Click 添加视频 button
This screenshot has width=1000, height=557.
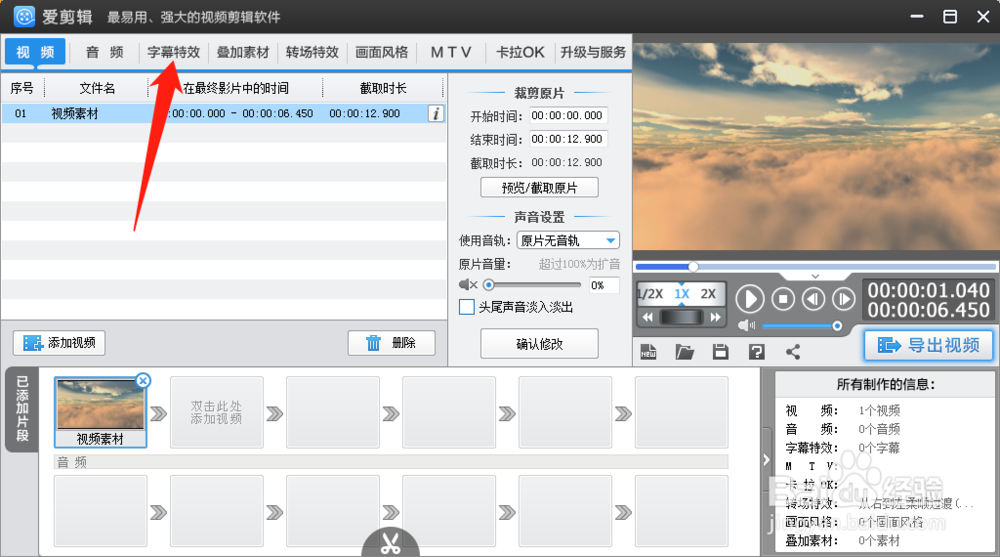click(59, 343)
